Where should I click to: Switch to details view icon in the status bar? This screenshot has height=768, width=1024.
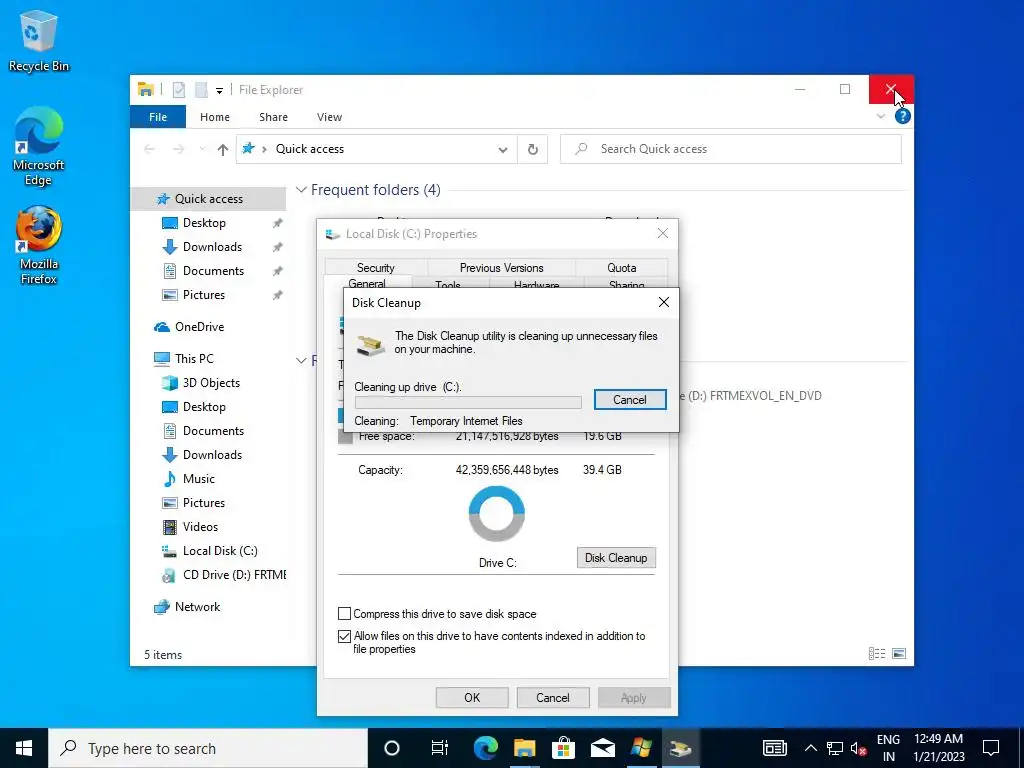coord(877,654)
